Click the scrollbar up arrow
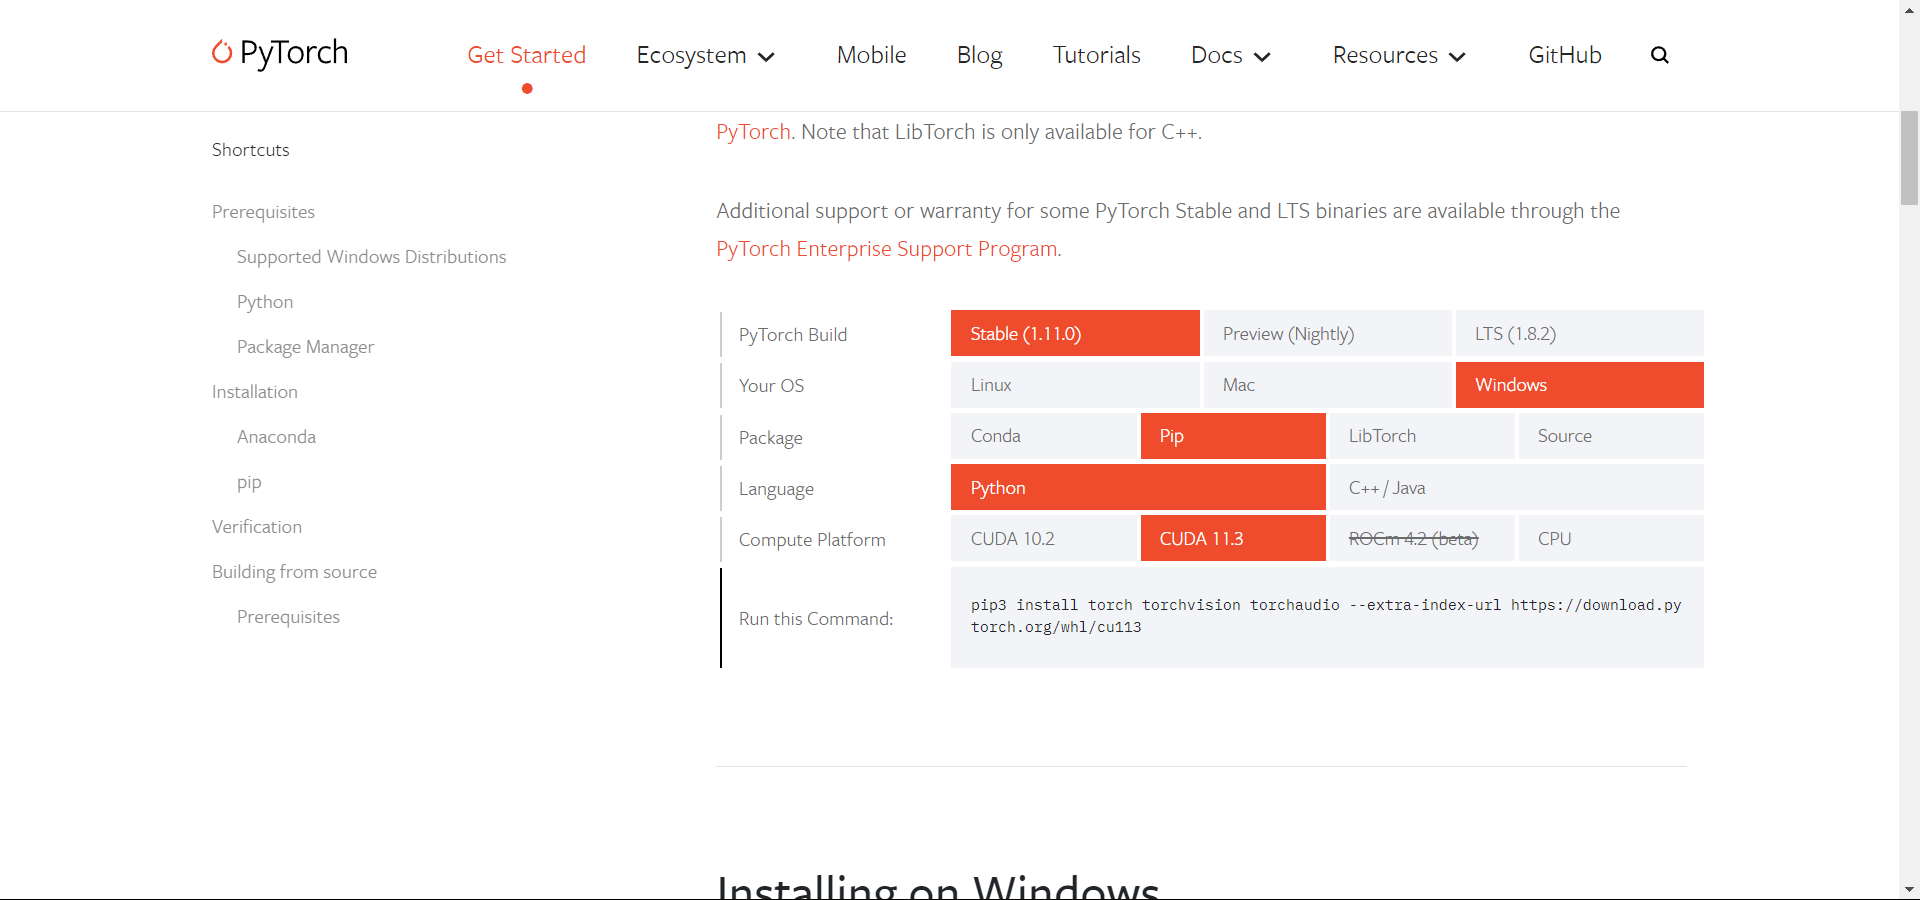Screen dimensions: 1920x900 [1909, 9]
